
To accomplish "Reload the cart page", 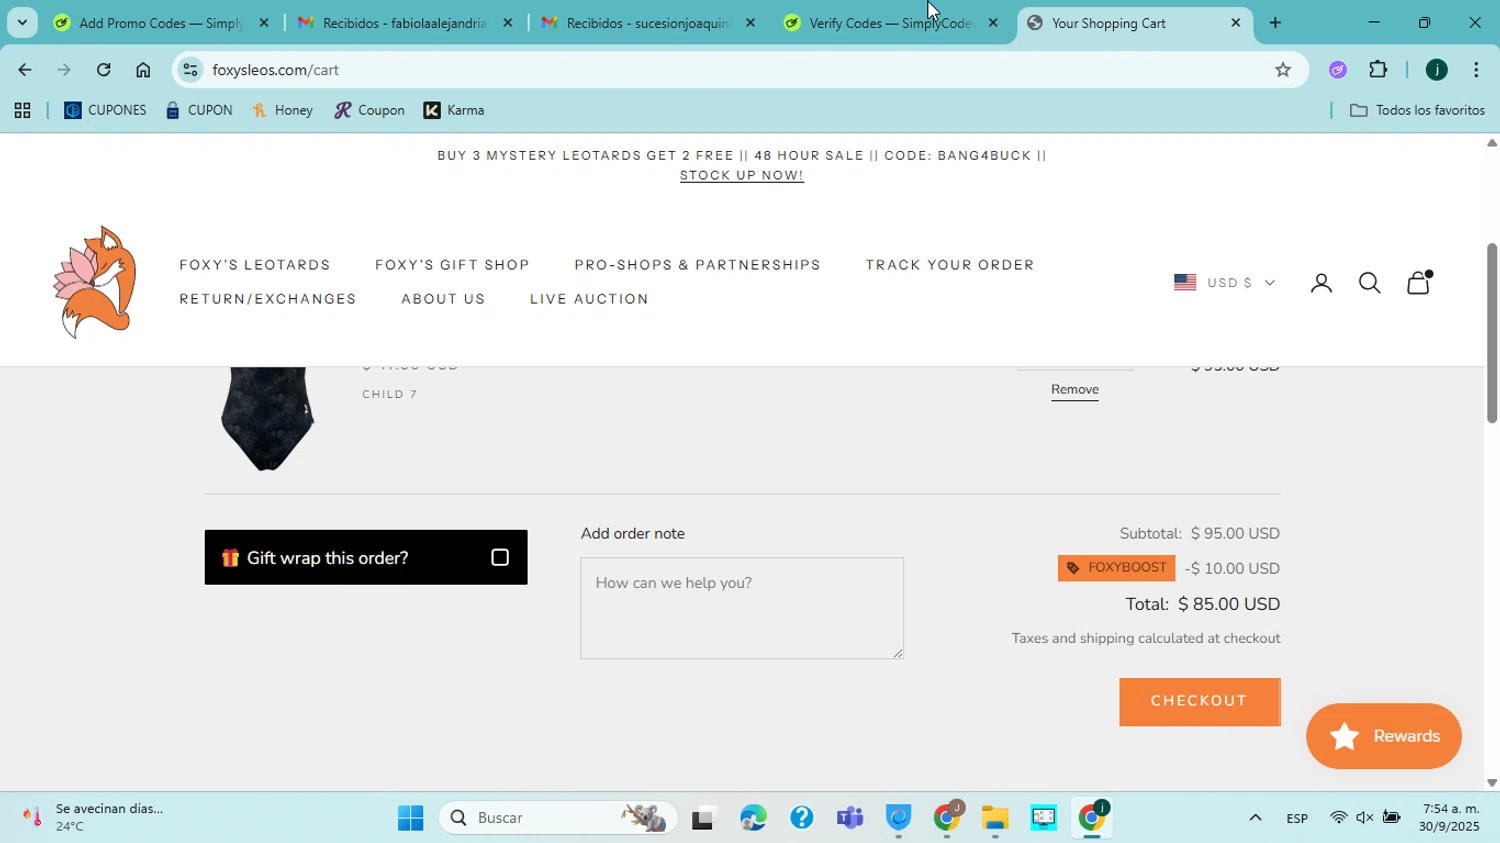I will coord(104,70).
